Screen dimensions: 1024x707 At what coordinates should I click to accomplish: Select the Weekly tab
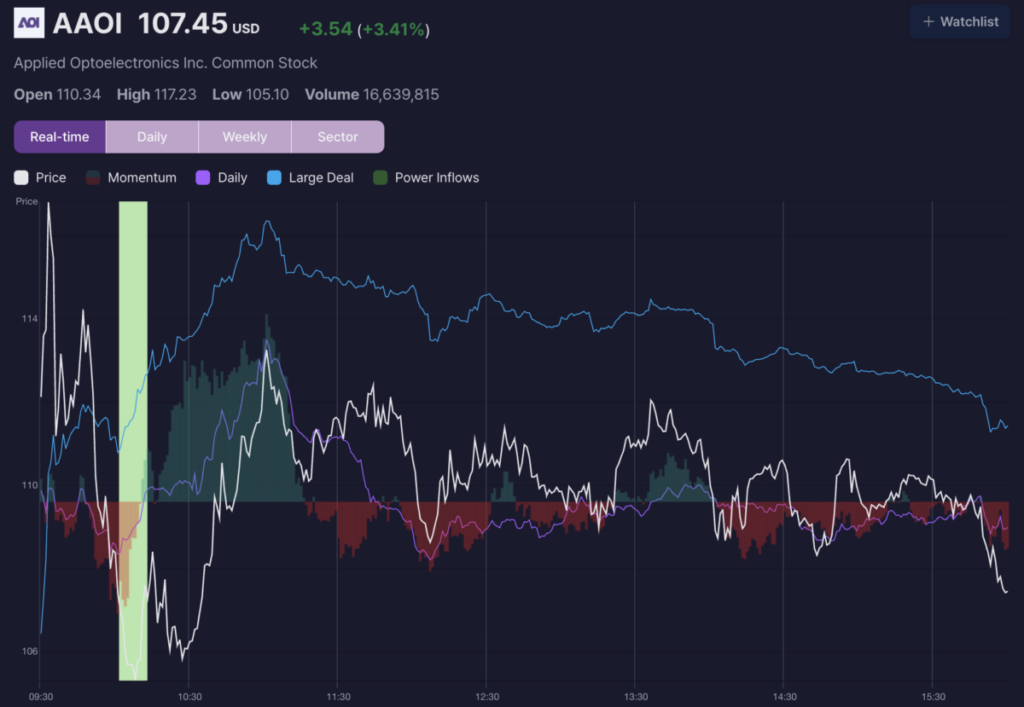[245, 137]
